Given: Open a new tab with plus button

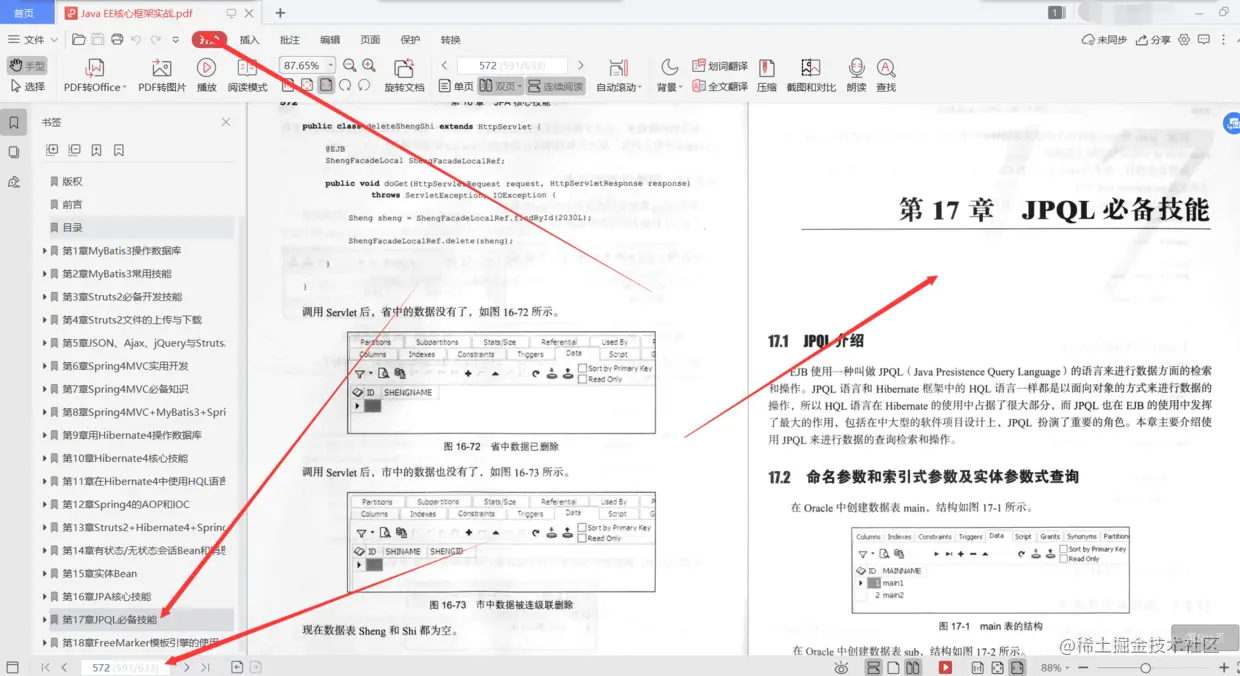Looking at the screenshot, I should click(x=280, y=13).
